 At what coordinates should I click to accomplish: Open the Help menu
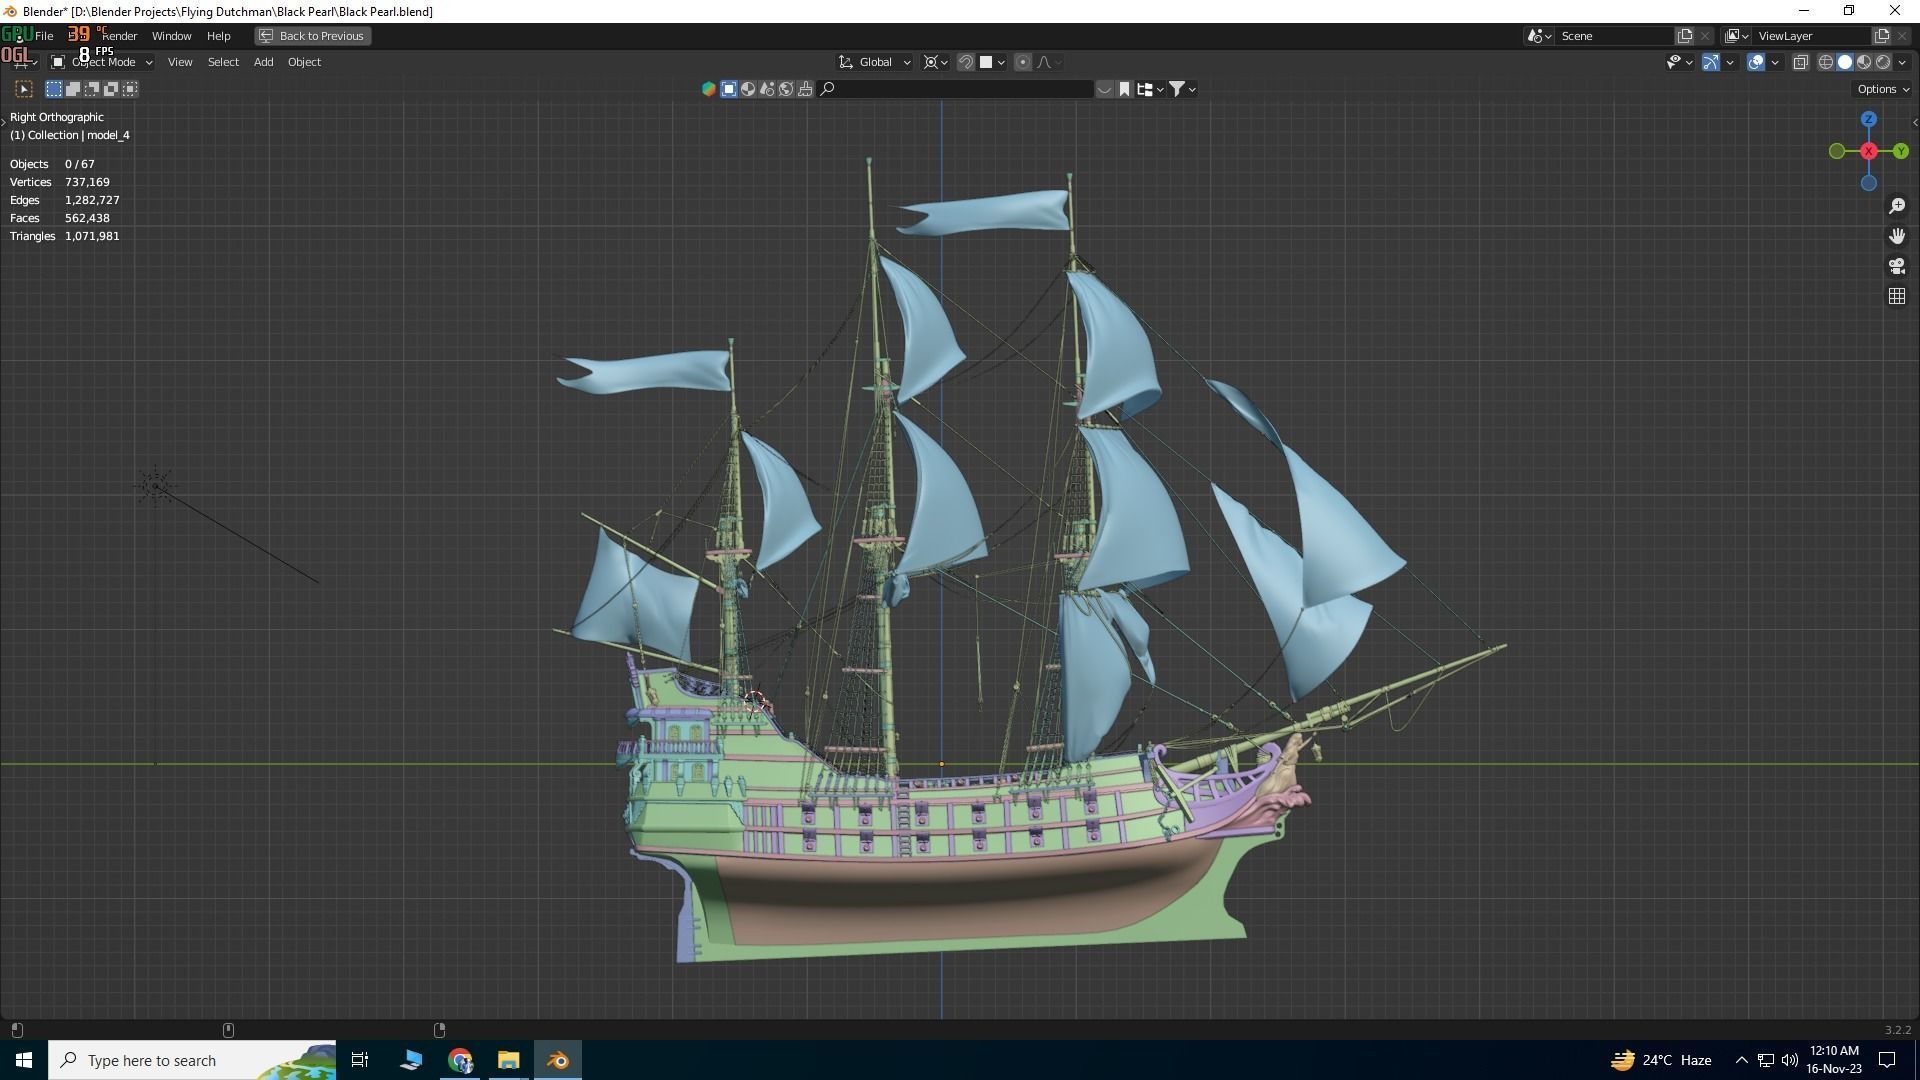pyautogui.click(x=218, y=36)
